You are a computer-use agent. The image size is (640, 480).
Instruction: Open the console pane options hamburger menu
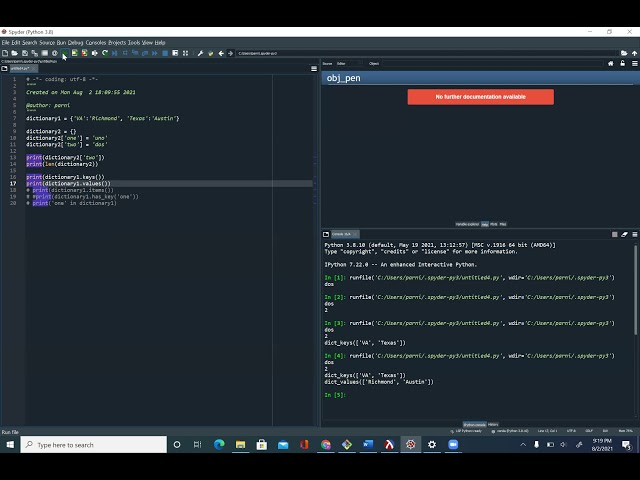click(x=635, y=234)
